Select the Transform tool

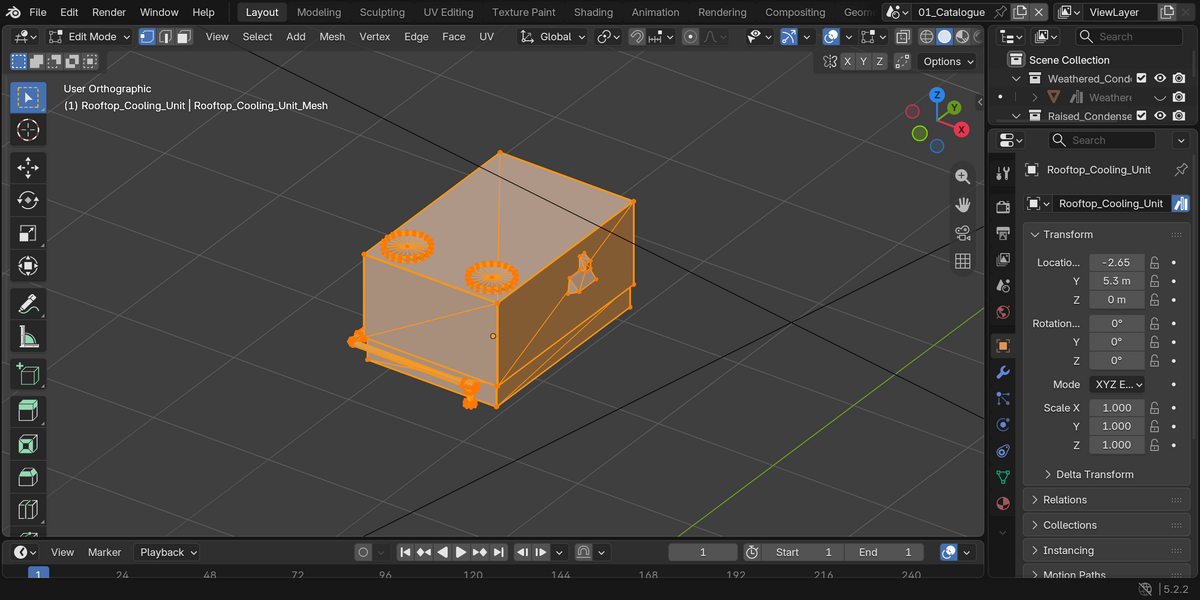pos(28,267)
